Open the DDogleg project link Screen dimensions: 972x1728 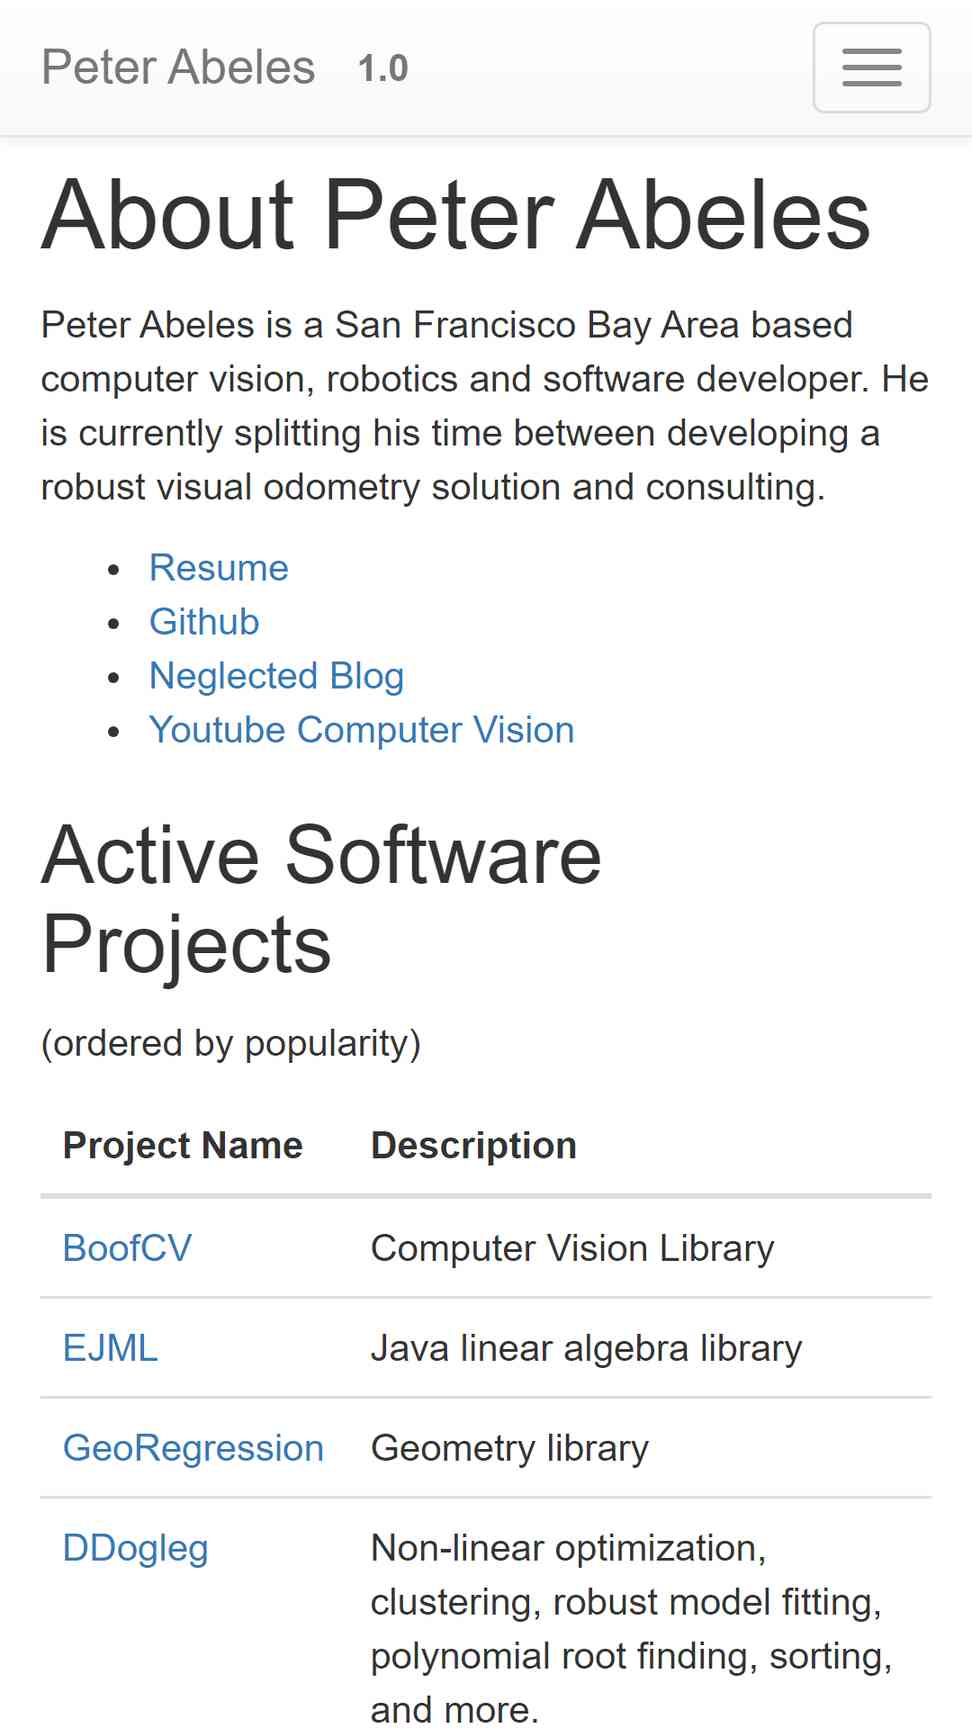[x=136, y=1548]
